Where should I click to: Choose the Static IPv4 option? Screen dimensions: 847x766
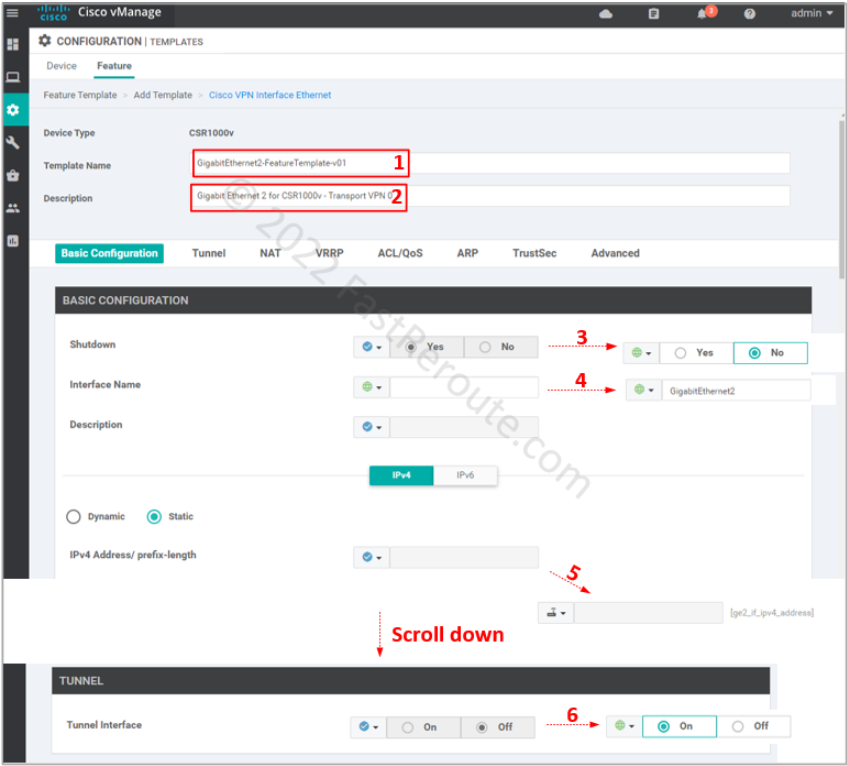coord(153,516)
